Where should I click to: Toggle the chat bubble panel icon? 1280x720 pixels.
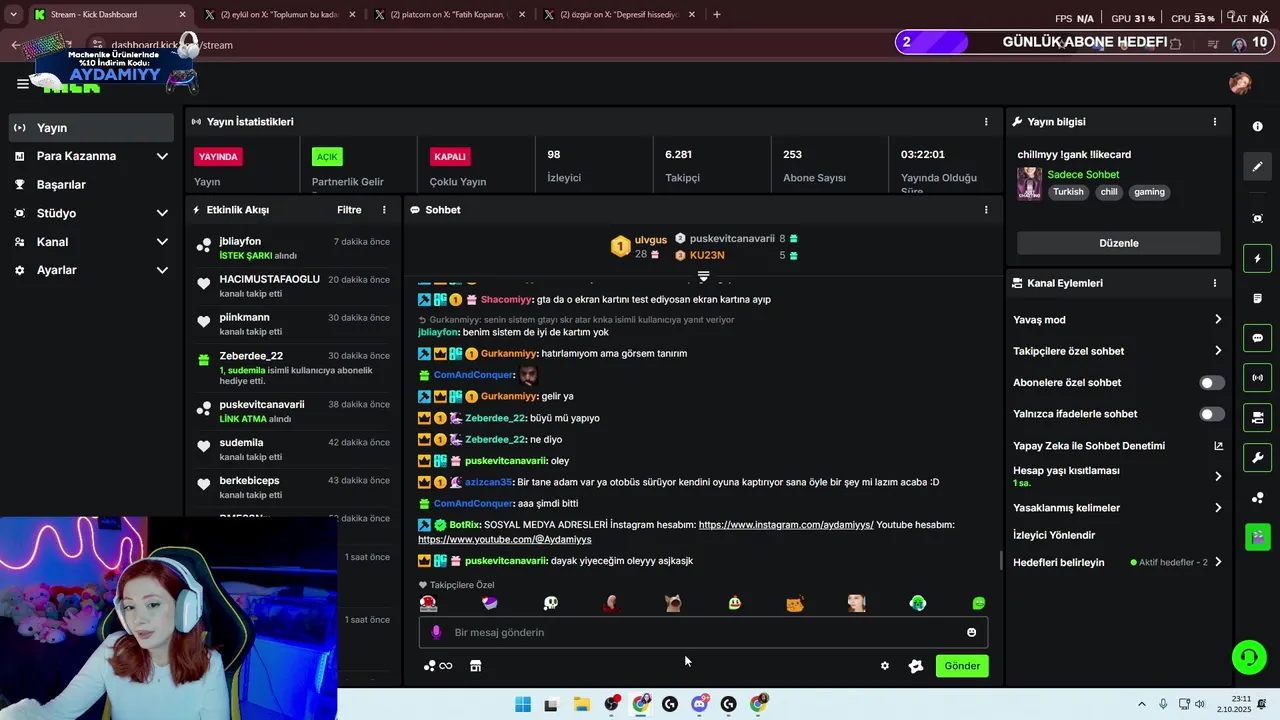[1258, 338]
